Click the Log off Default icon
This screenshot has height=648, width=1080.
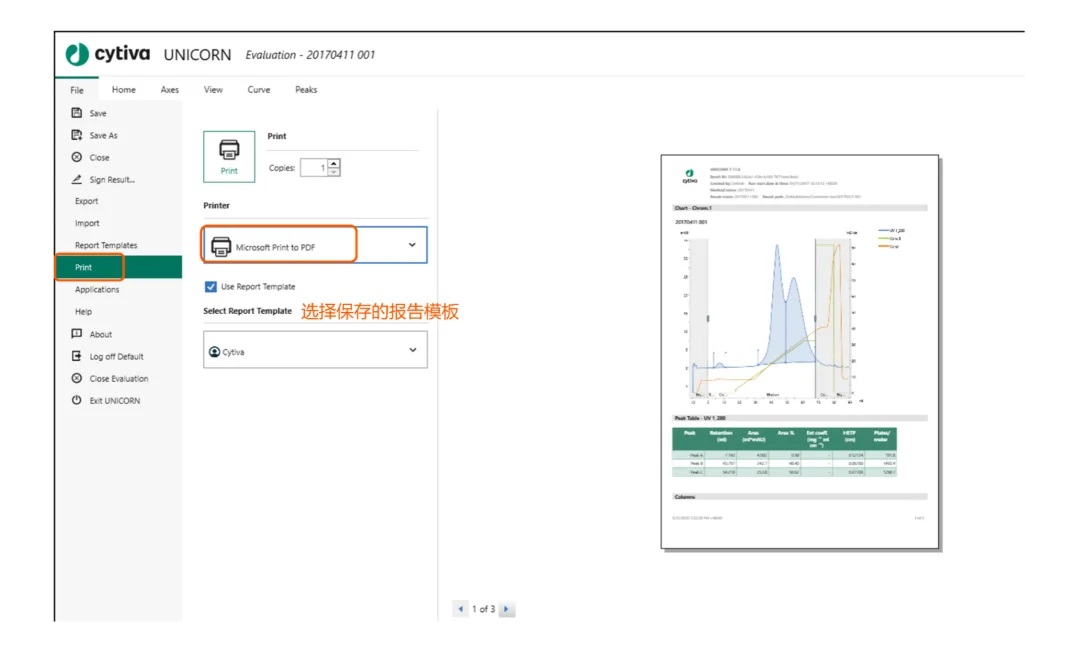click(x=76, y=356)
